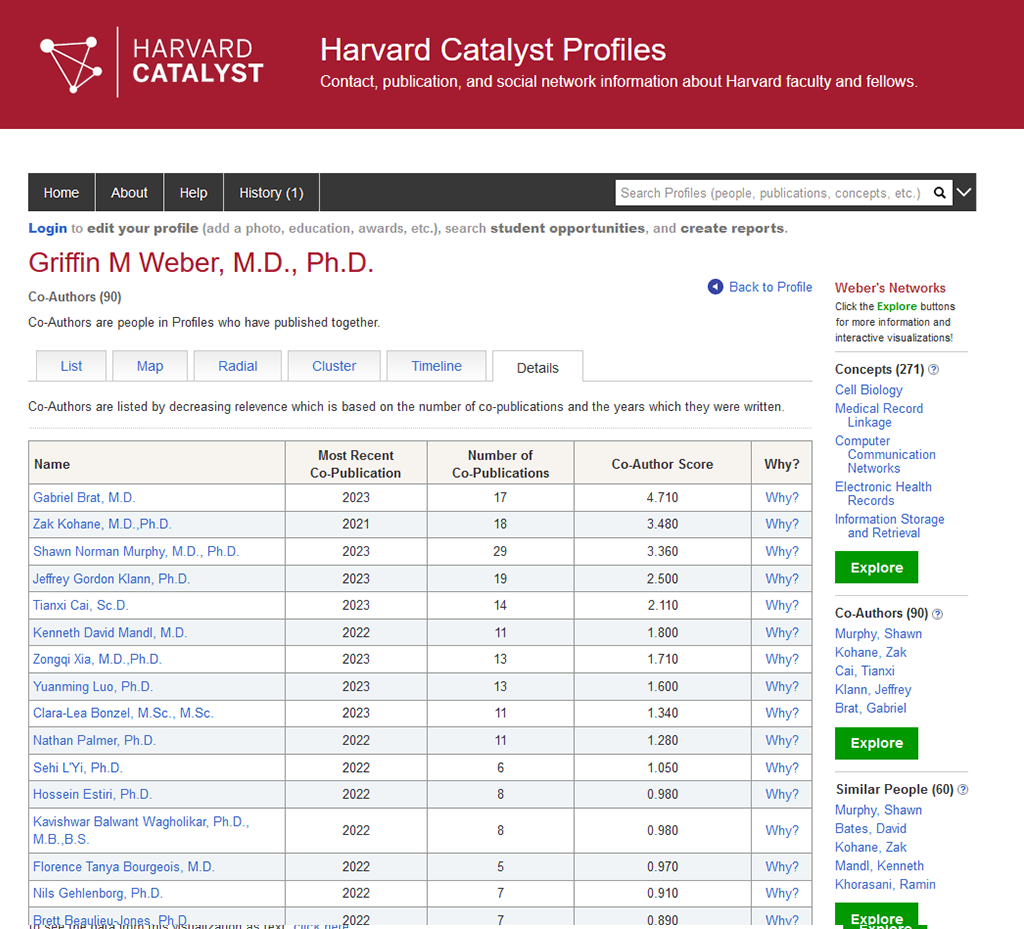Click the help icon next to Concepts (271)
Viewport: 1024px width, 929px height.
pos(934,370)
